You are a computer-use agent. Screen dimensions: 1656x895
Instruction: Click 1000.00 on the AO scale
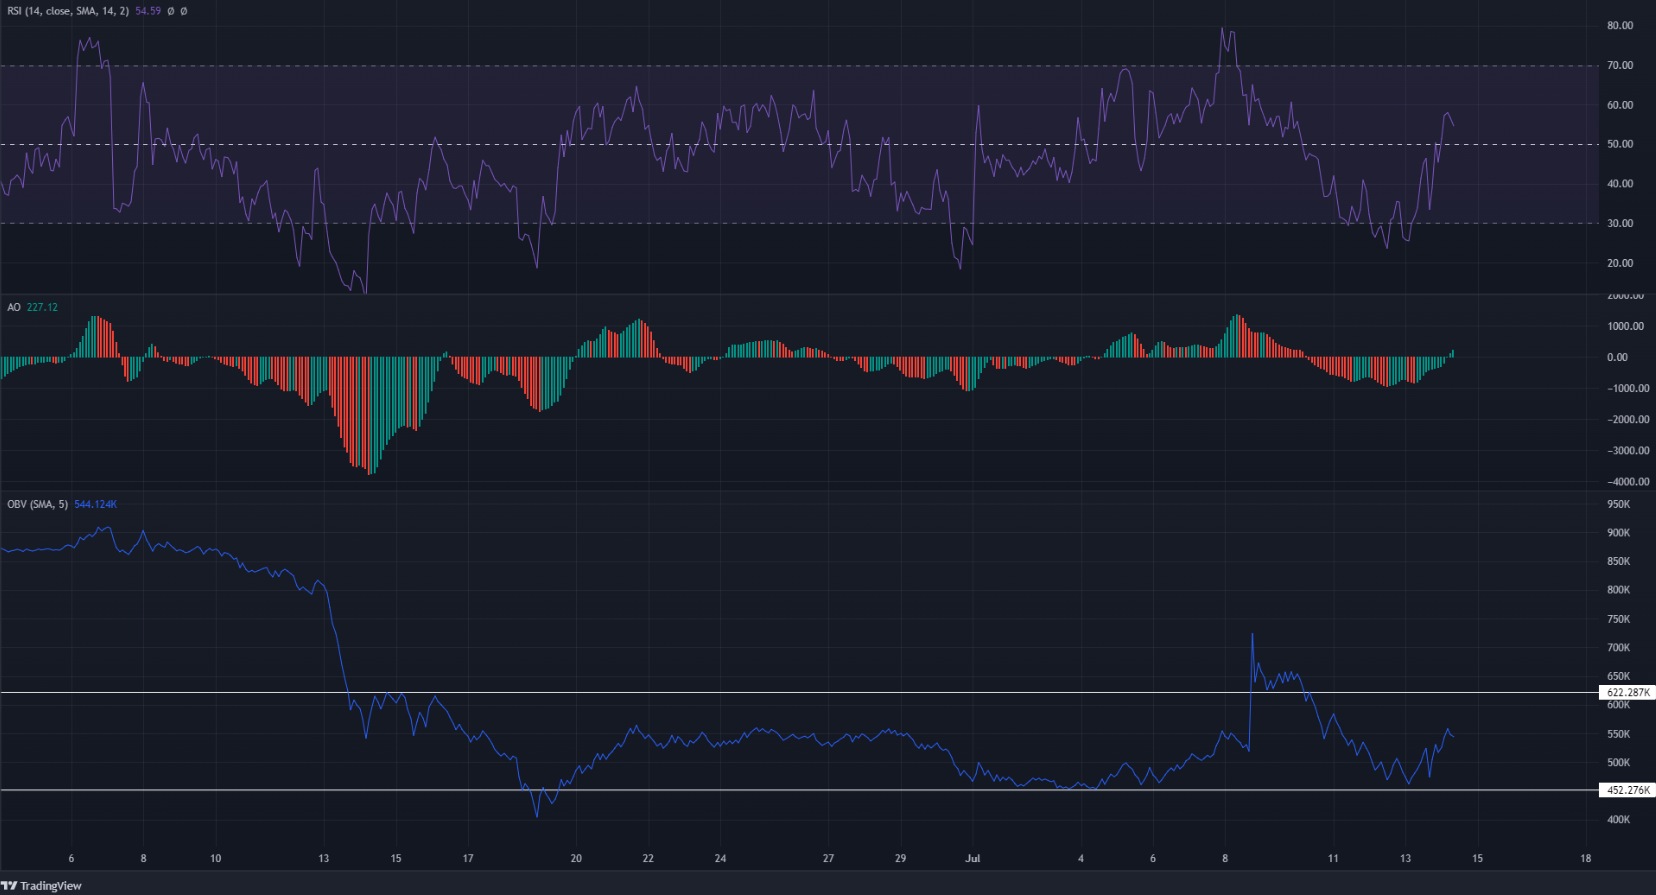click(x=1625, y=326)
